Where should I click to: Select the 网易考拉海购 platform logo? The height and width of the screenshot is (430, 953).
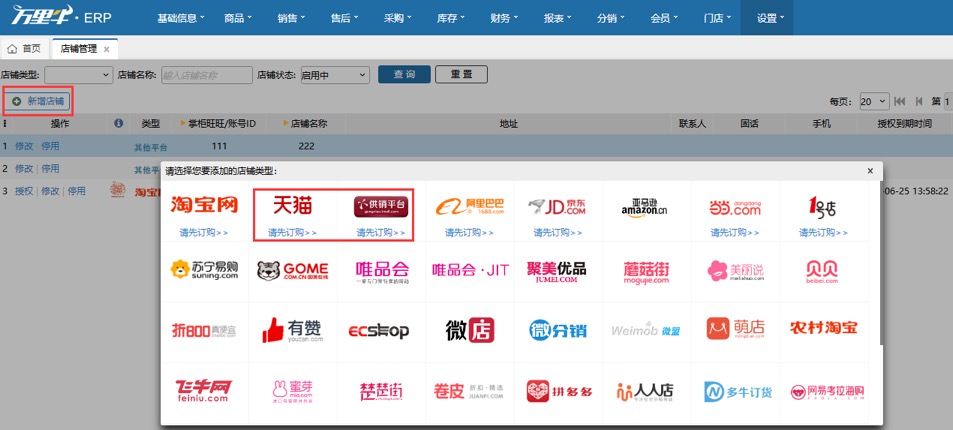click(x=827, y=392)
